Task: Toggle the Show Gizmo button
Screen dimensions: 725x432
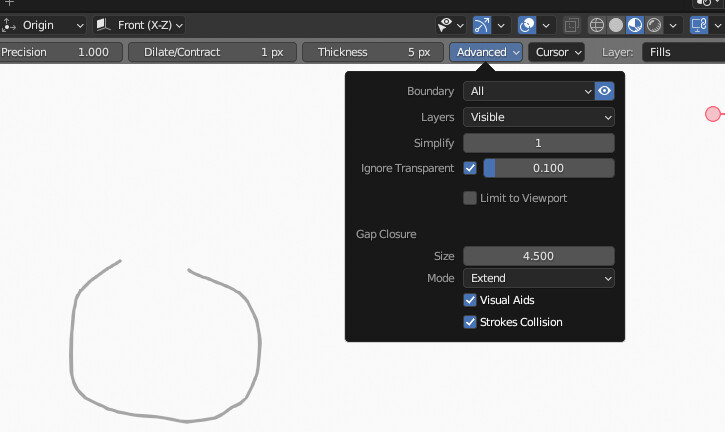Action: [x=482, y=25]
